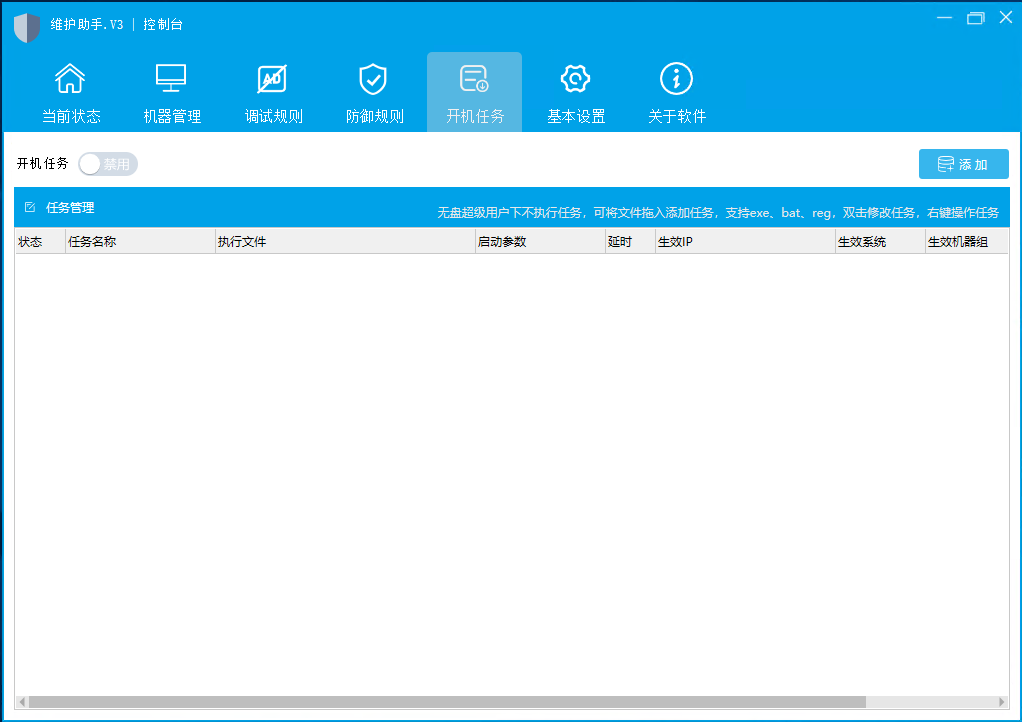Click the 启动参数 column header

[540, 242]
